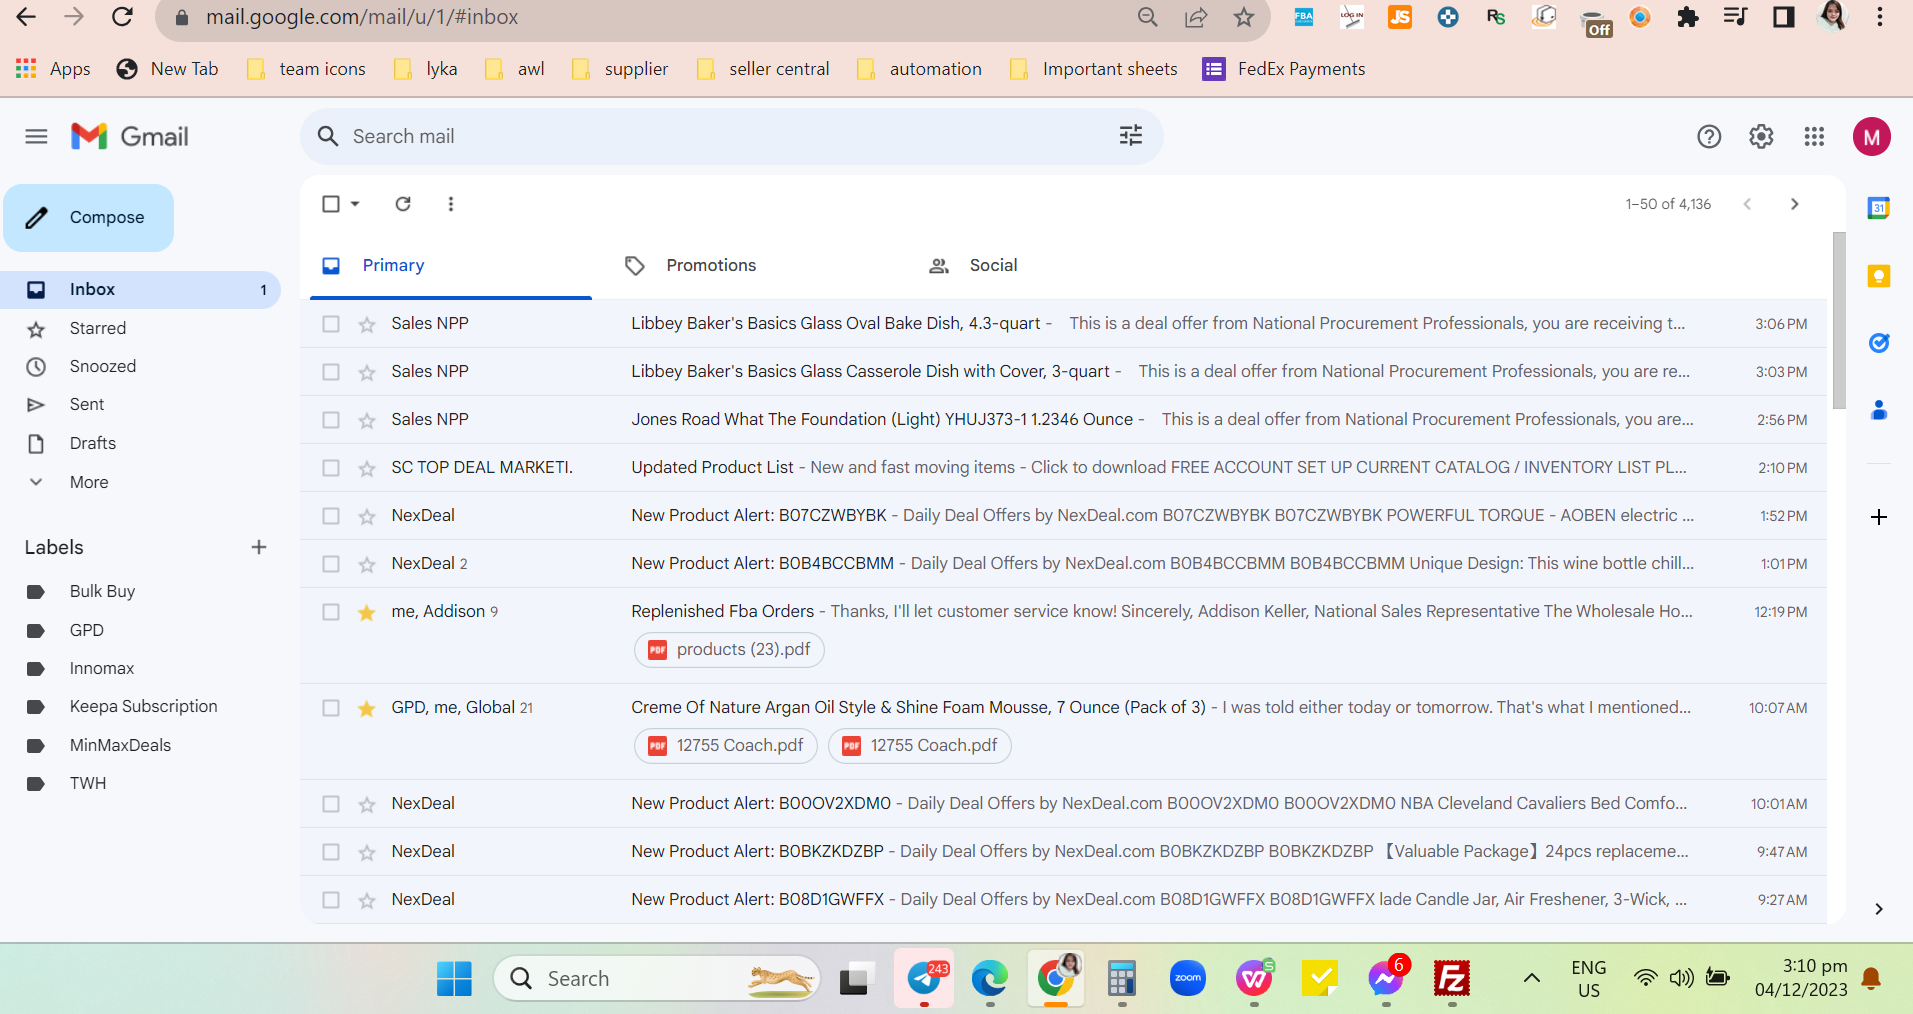Screen dimensions: 1913x1014
Task: Unstar the Creme Of Nature Argan Oil email
Action: pyautogui.click(x=367, y=708)
